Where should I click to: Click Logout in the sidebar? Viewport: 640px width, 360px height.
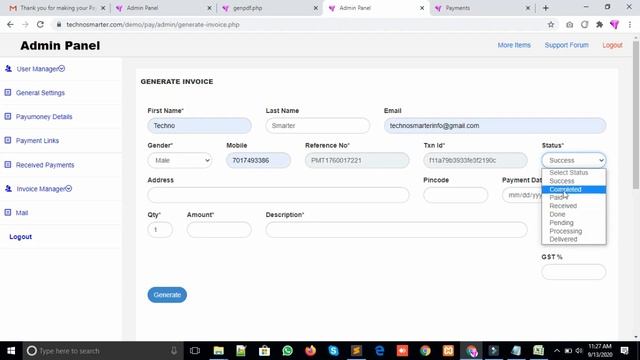pos(20,237)
